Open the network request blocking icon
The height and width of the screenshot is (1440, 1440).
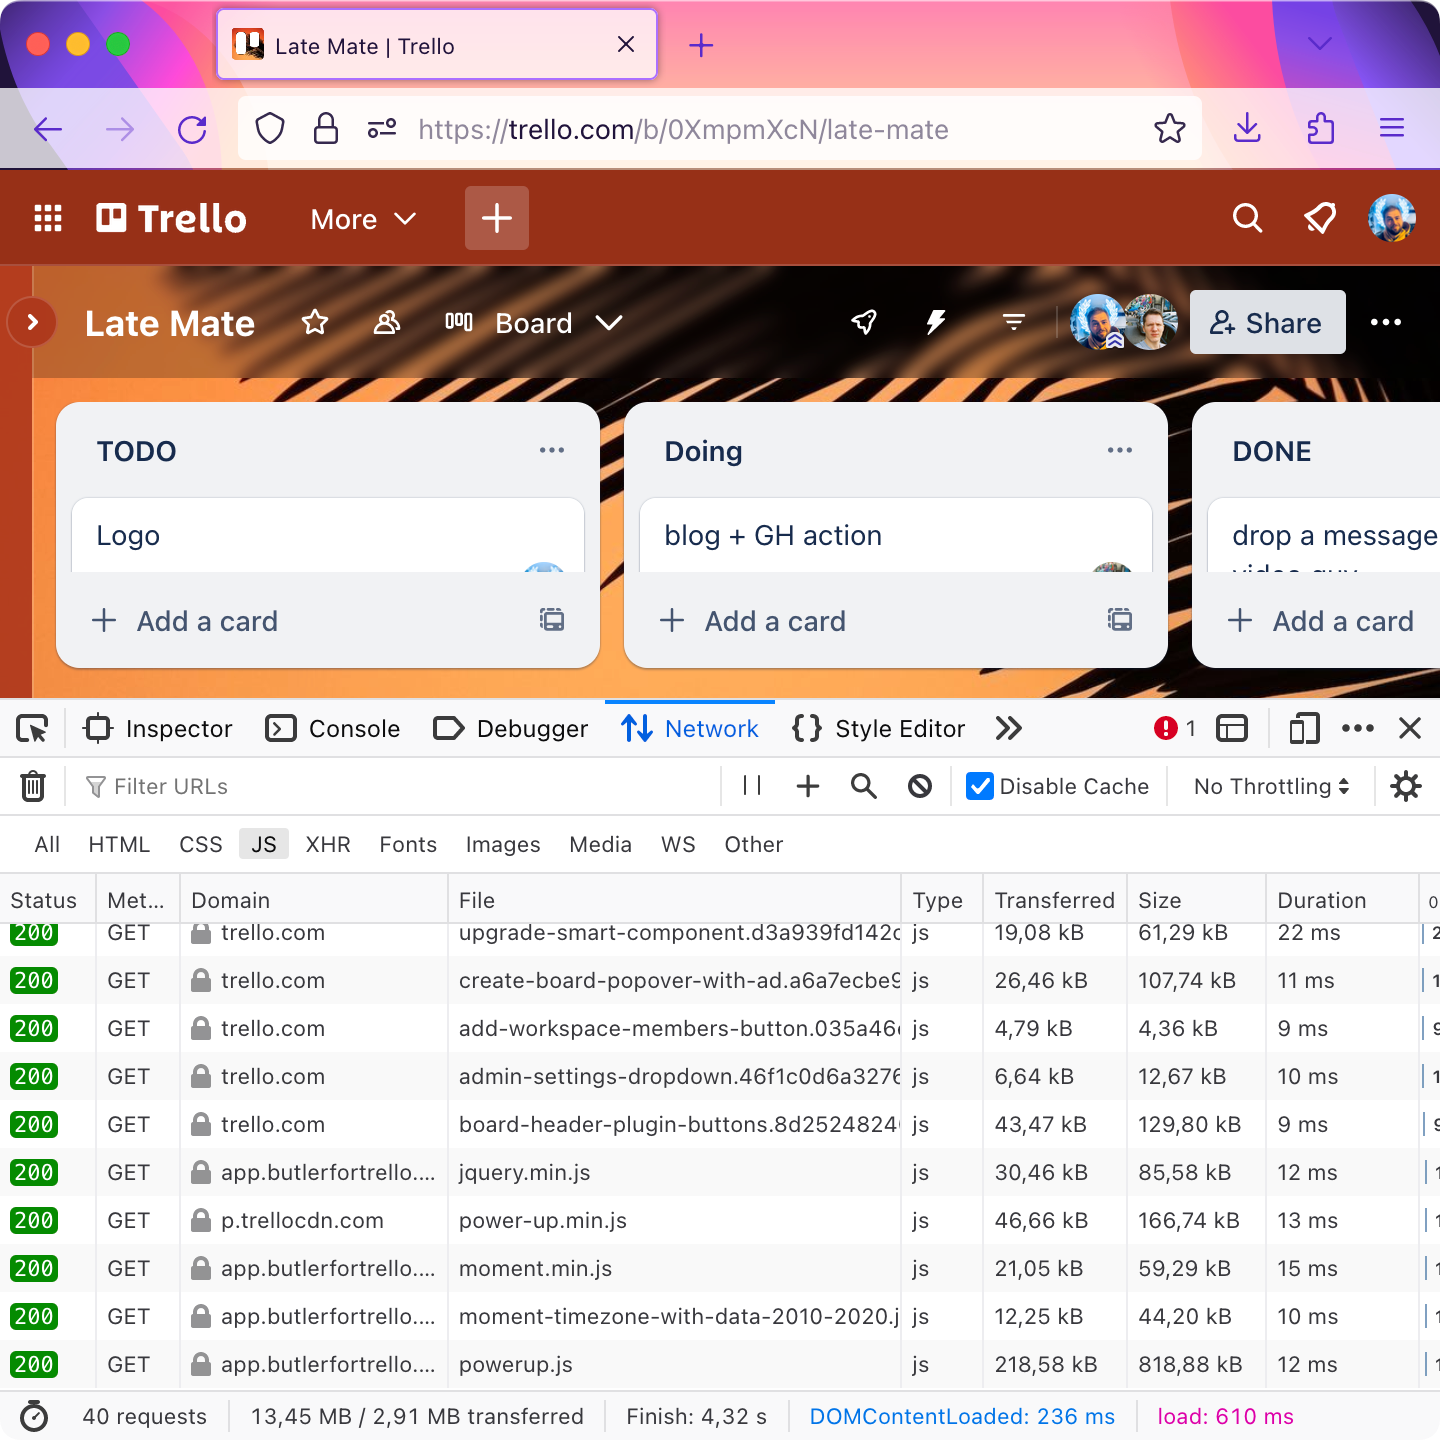pos(920,786)
